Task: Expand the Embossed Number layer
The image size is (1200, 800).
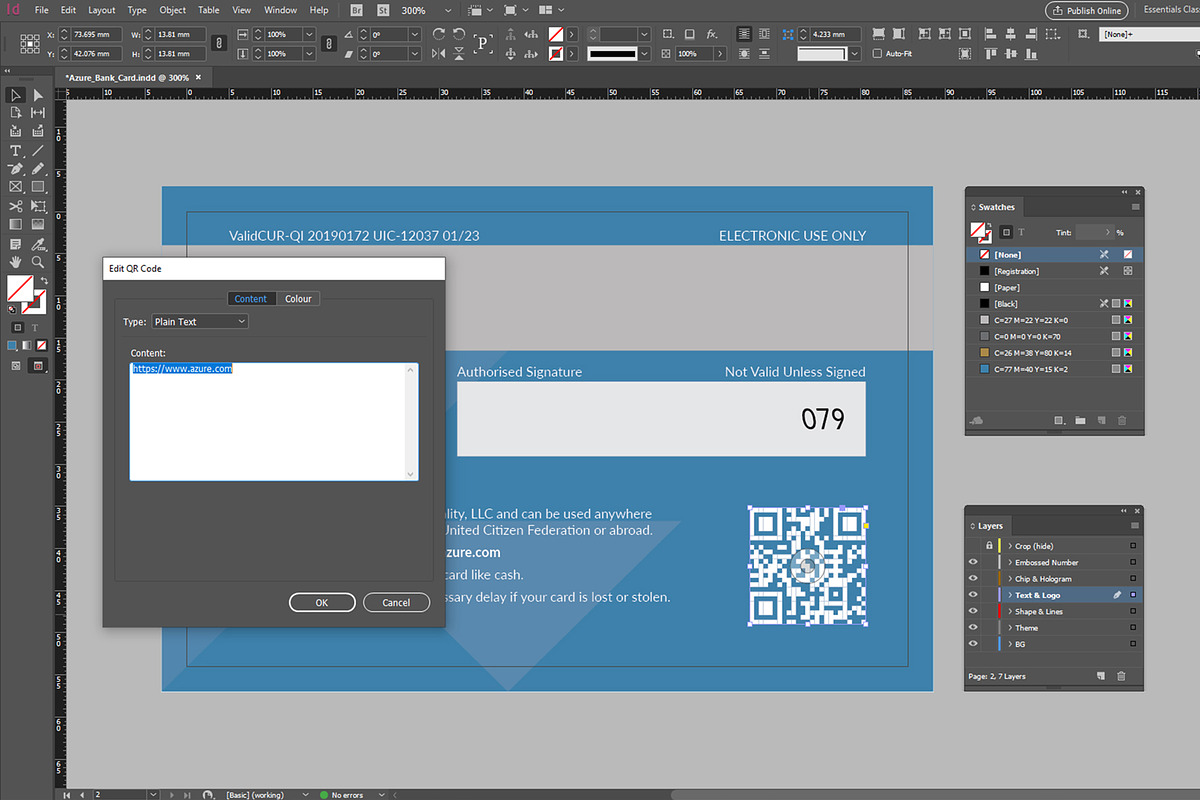Action: point(1010,562)
